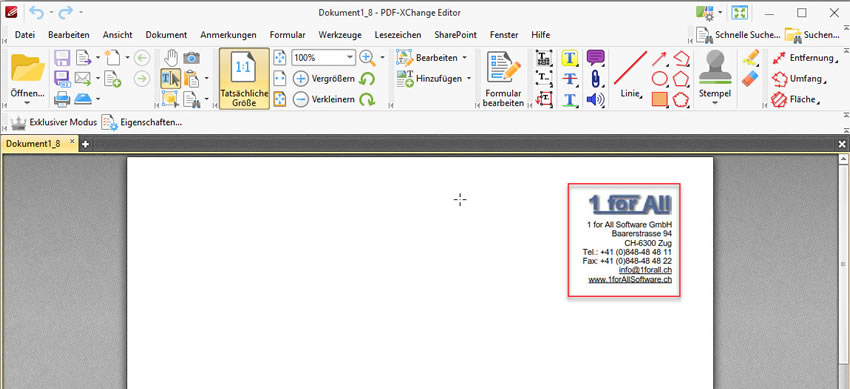Click the new document star icon
The image size is (850, 389).
coord(113,57)
